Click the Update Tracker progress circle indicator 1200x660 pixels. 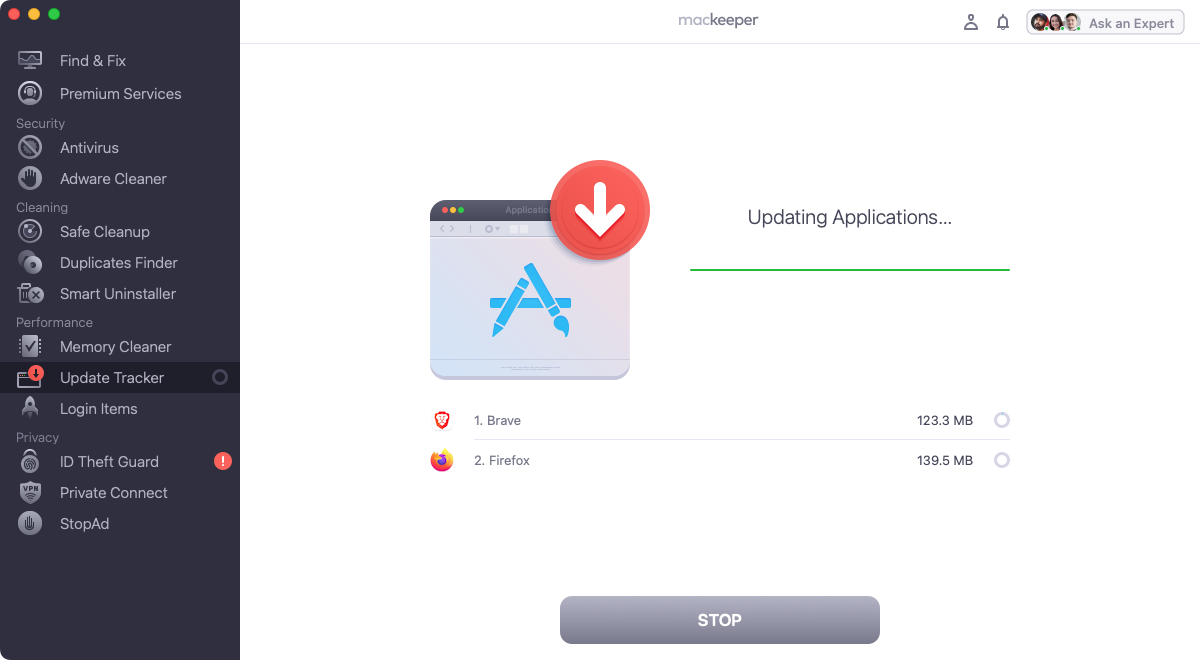coord(220,377)
